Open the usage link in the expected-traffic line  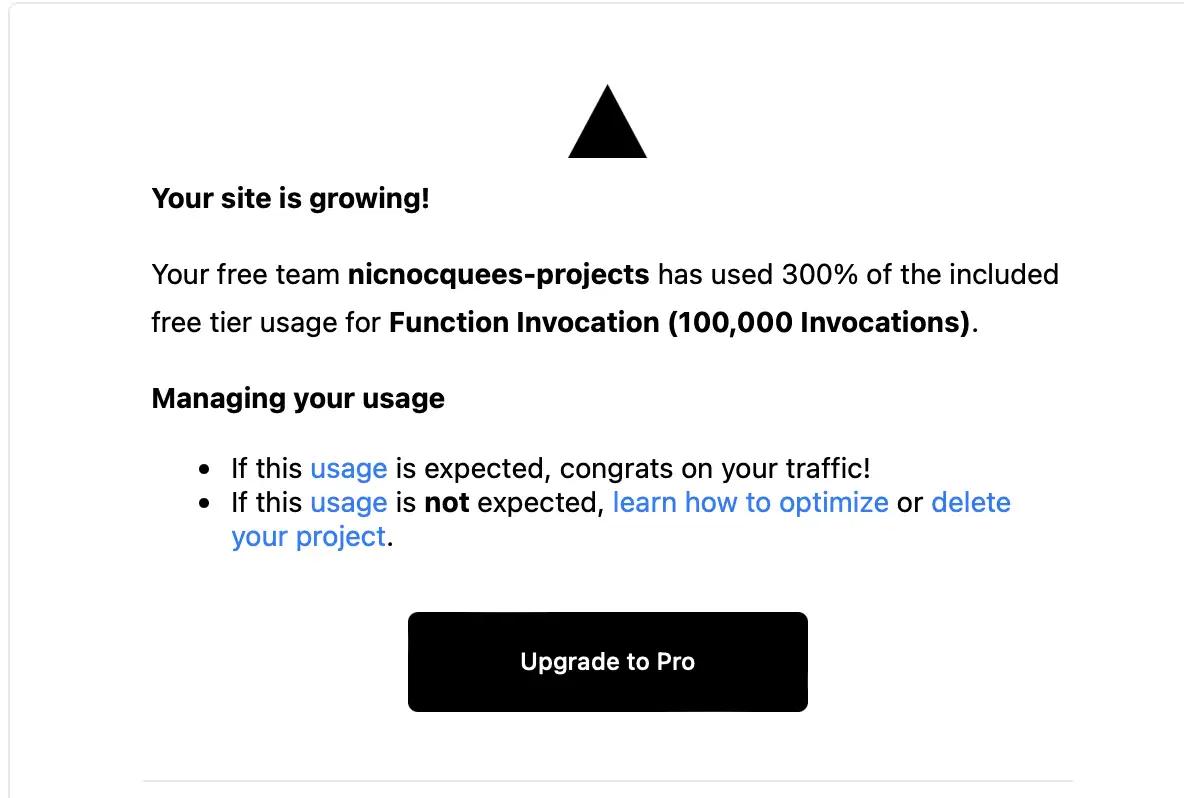[x=349, y=469]
